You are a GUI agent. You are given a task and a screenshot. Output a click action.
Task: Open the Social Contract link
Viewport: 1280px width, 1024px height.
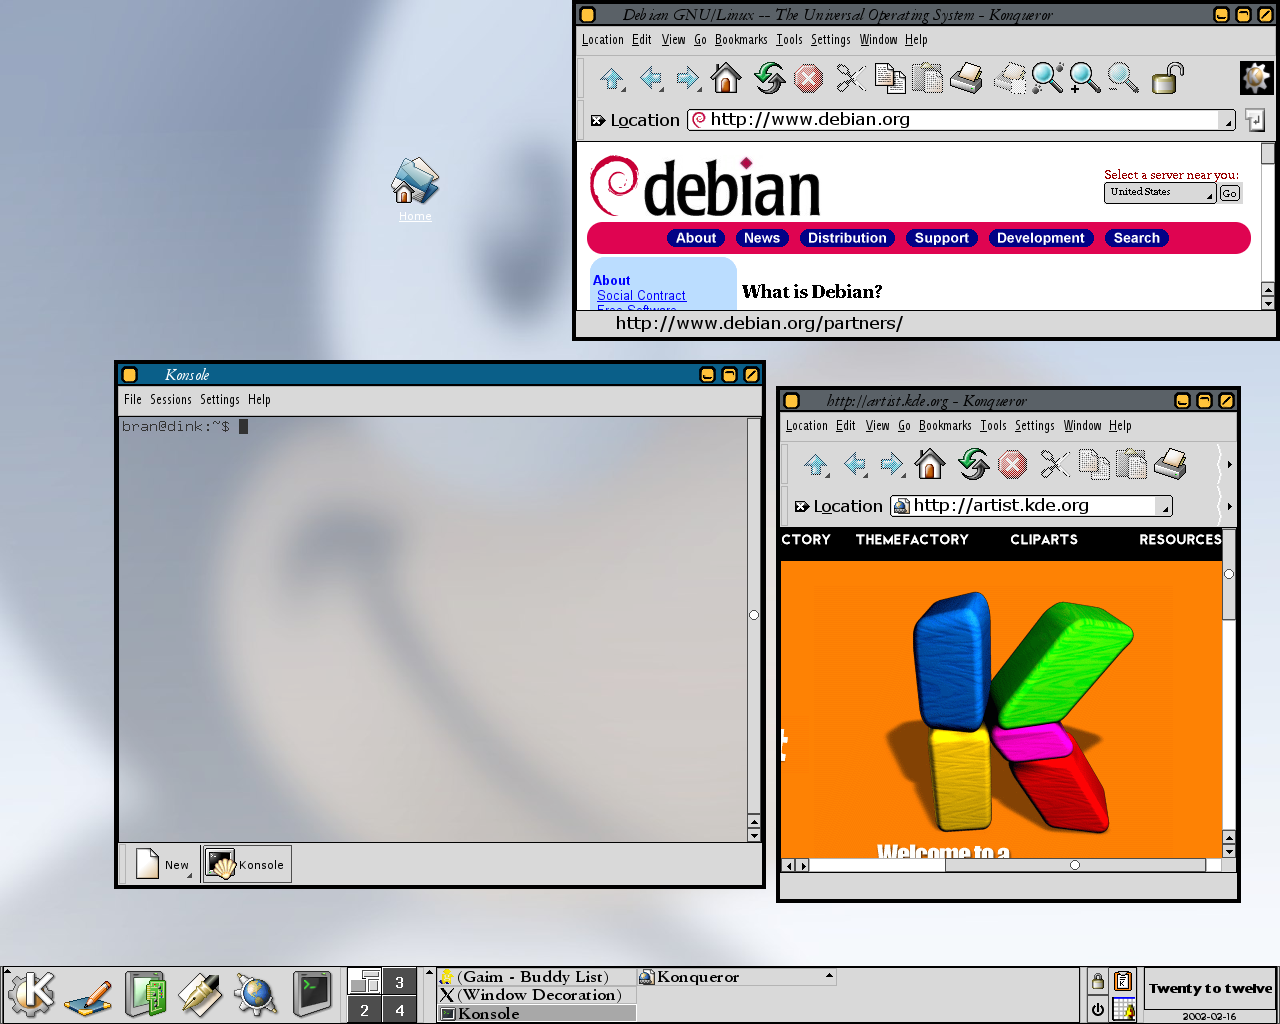(641, 296)
